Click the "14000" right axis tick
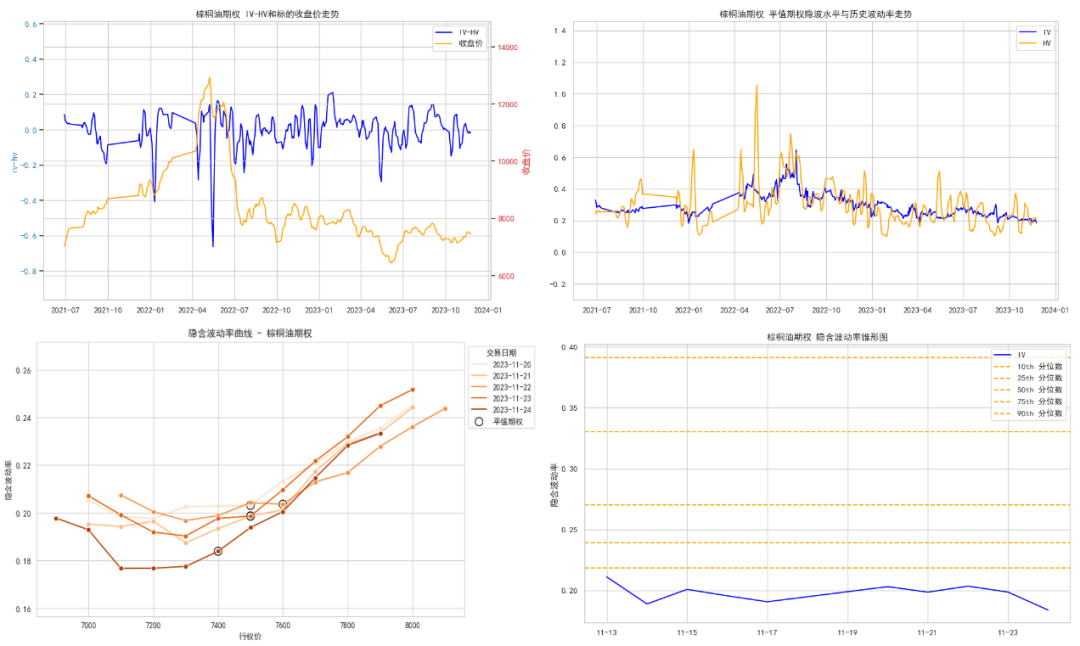The image size is (1080, 646). 508,48
